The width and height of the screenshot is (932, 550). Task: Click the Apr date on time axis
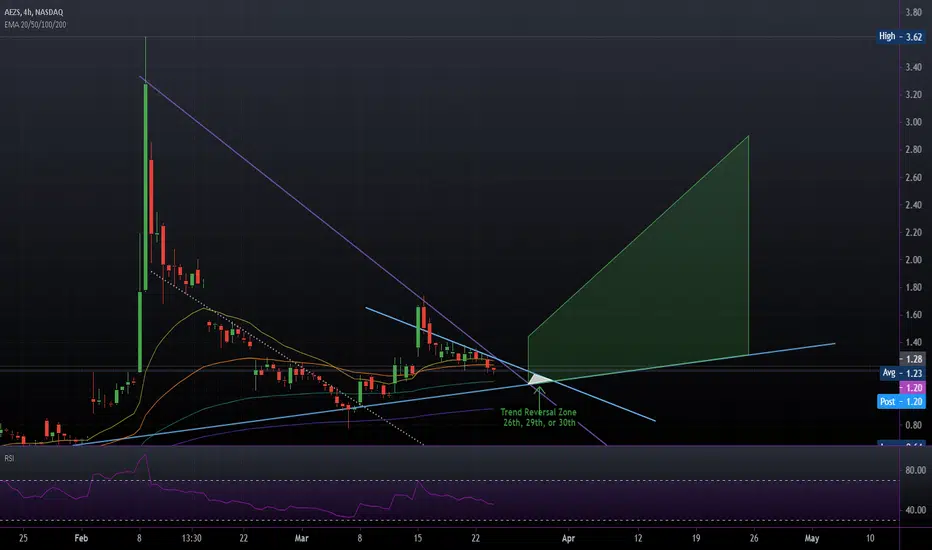(568, 538)
